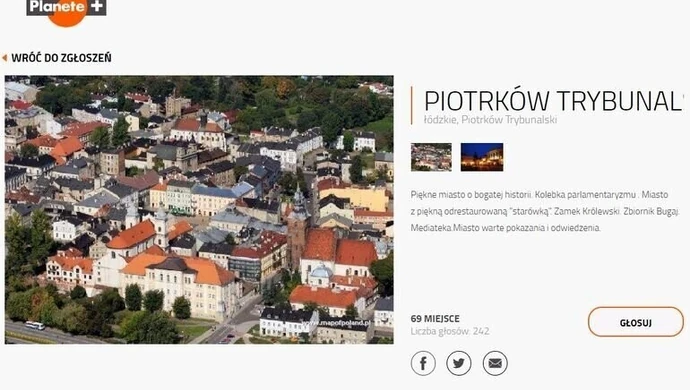Click the back arrow beside Wróć do zgłoszeń
Screen dimensions: 690x390
4,58
